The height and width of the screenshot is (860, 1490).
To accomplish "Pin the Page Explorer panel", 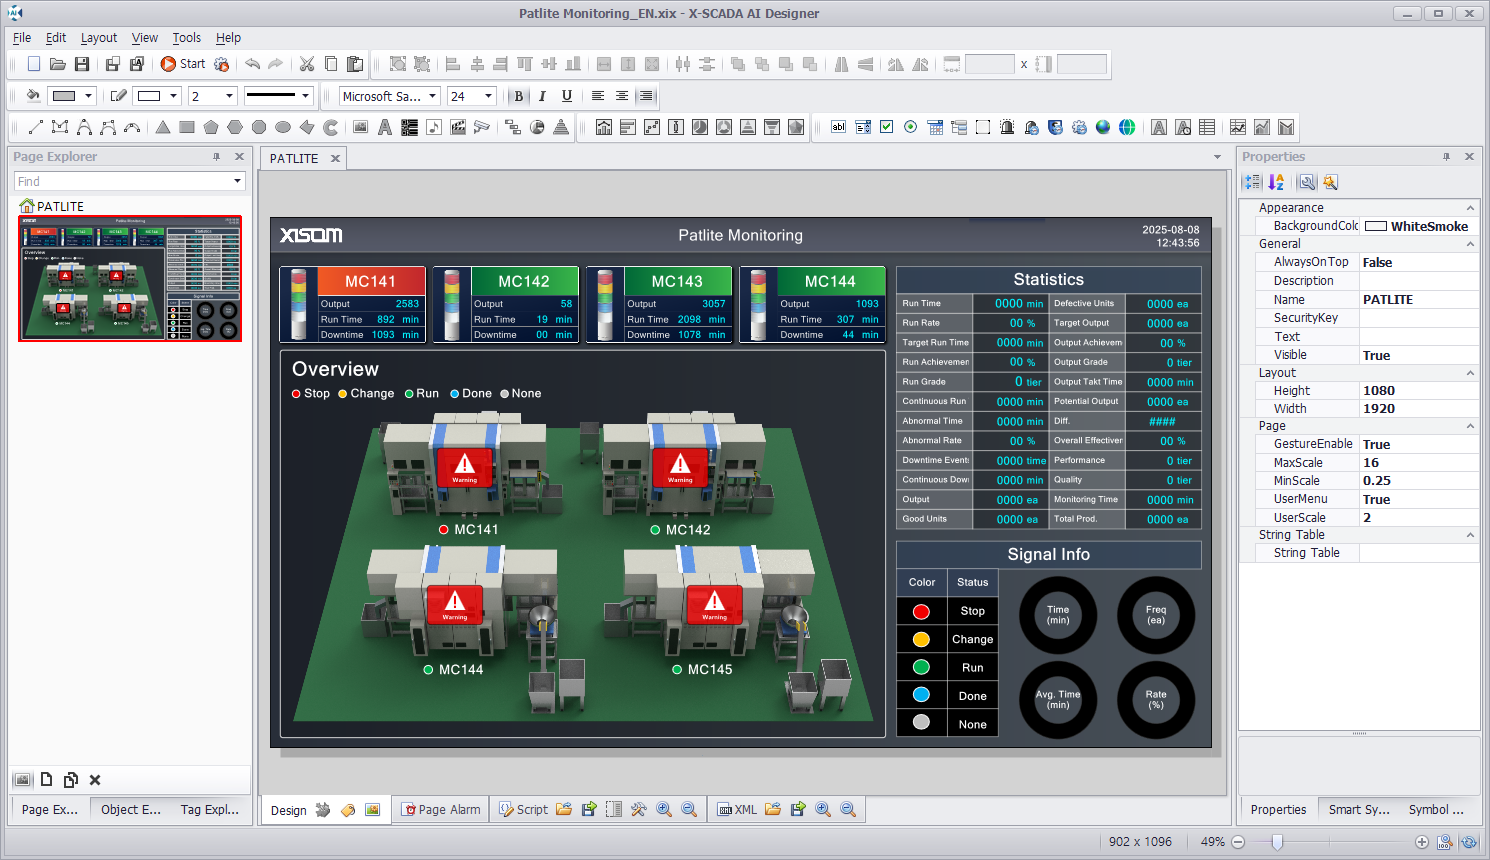I will (x=216, y=156).
